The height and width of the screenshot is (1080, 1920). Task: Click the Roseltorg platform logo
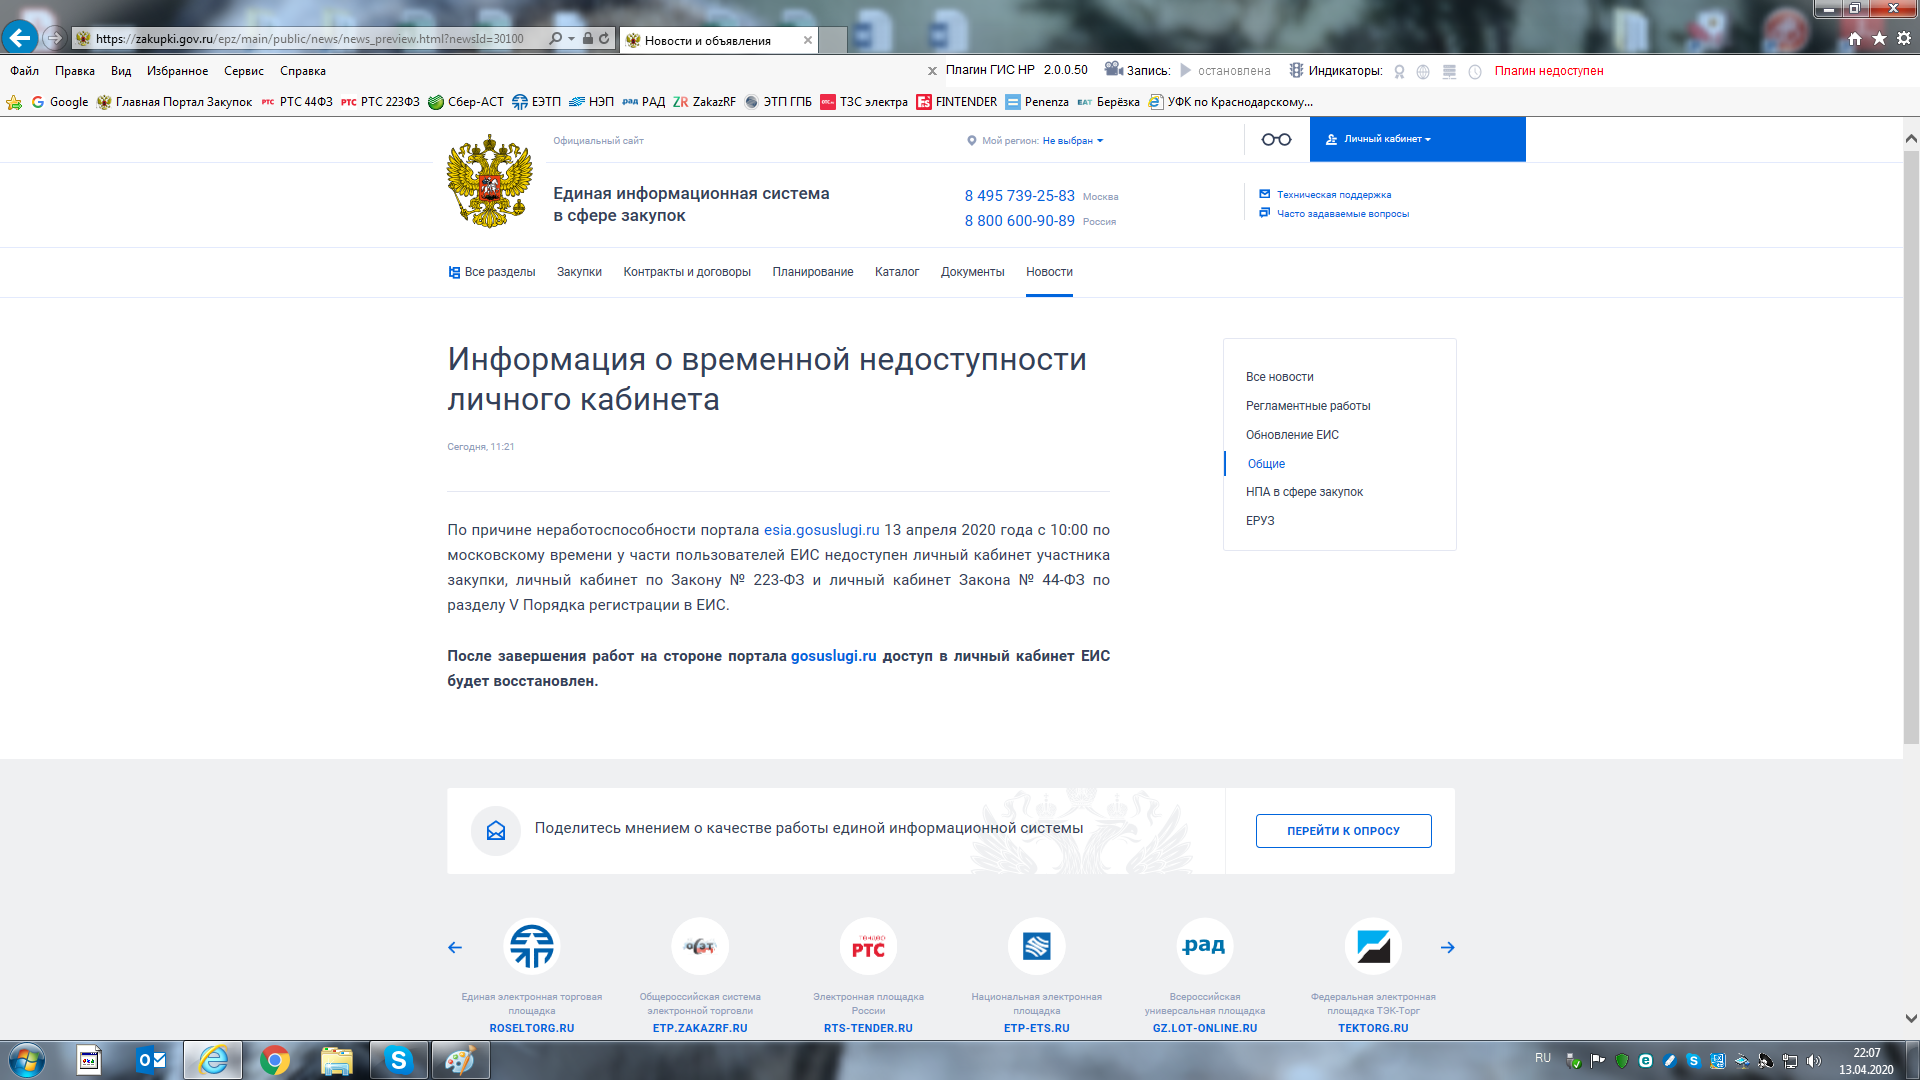click(x=532, y=946)
